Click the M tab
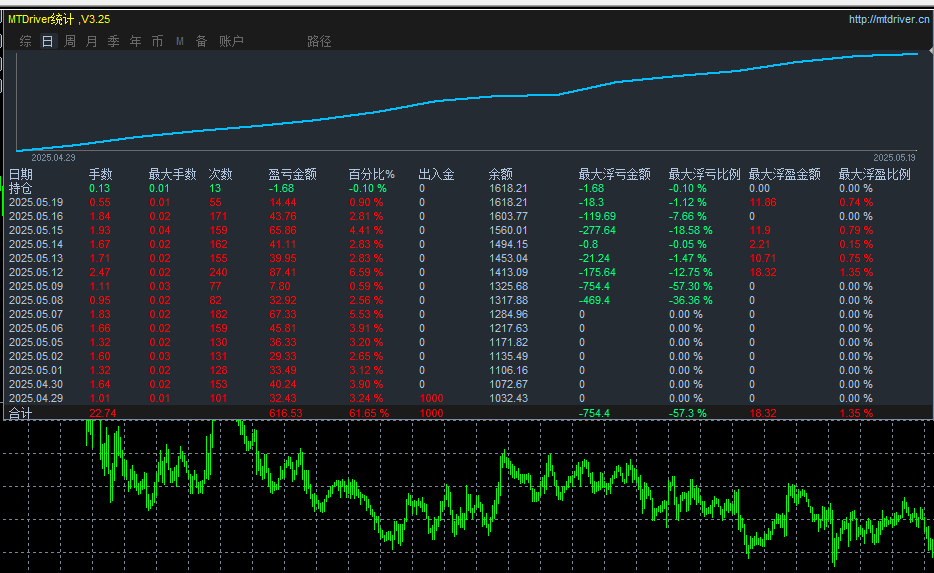 click(180, 41)
